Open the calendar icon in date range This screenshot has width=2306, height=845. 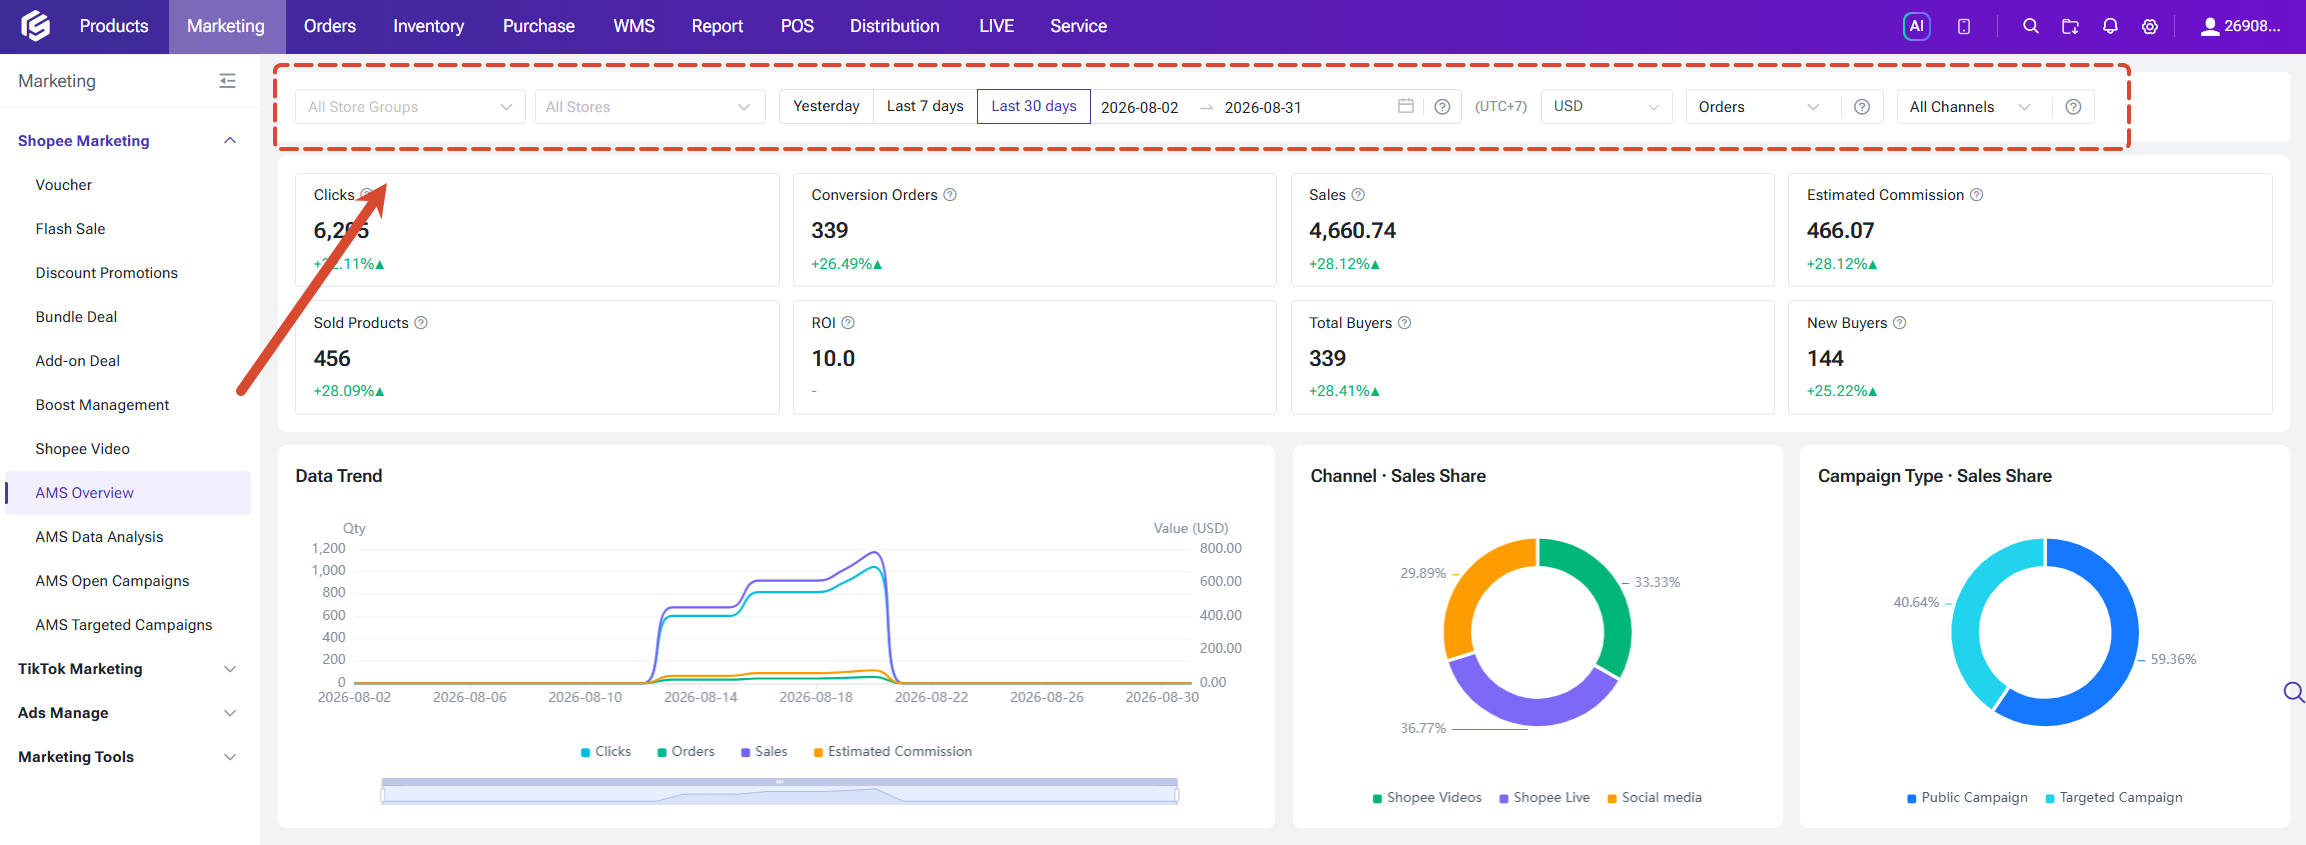(1406, 106)
